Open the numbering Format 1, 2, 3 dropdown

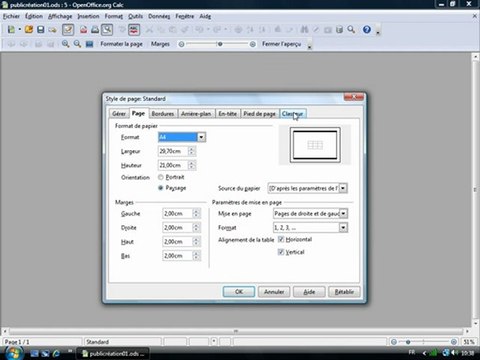coord(343,227)
